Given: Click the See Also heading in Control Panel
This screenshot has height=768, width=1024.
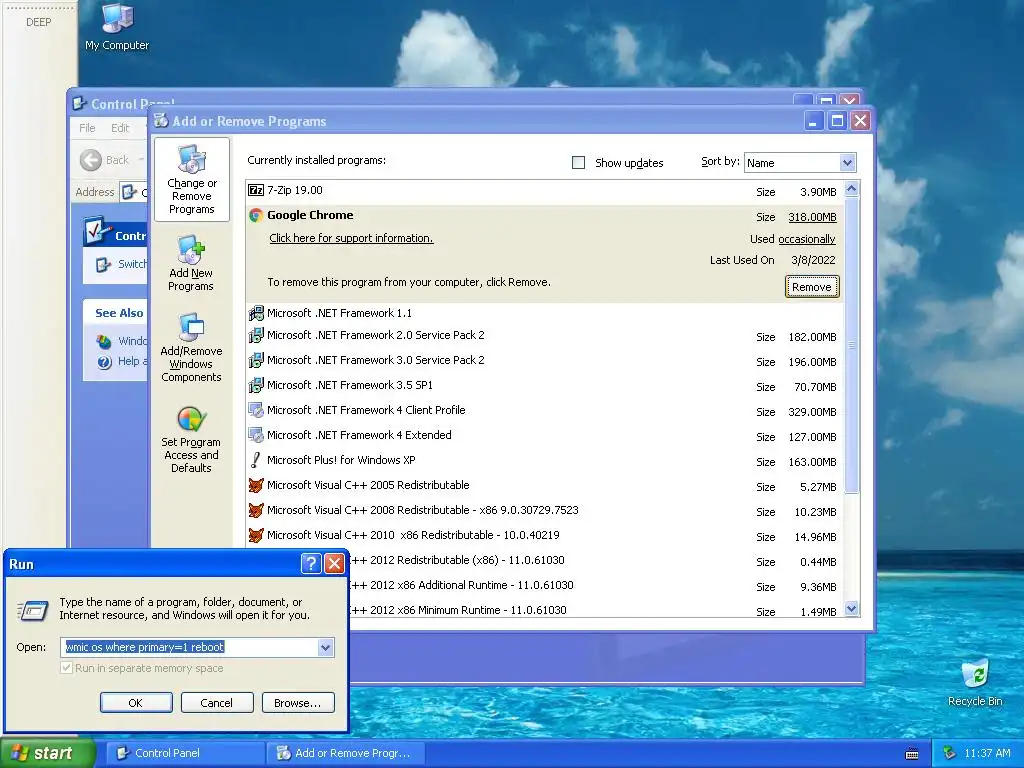Looking at the screenshot, I should coord(119,313).
